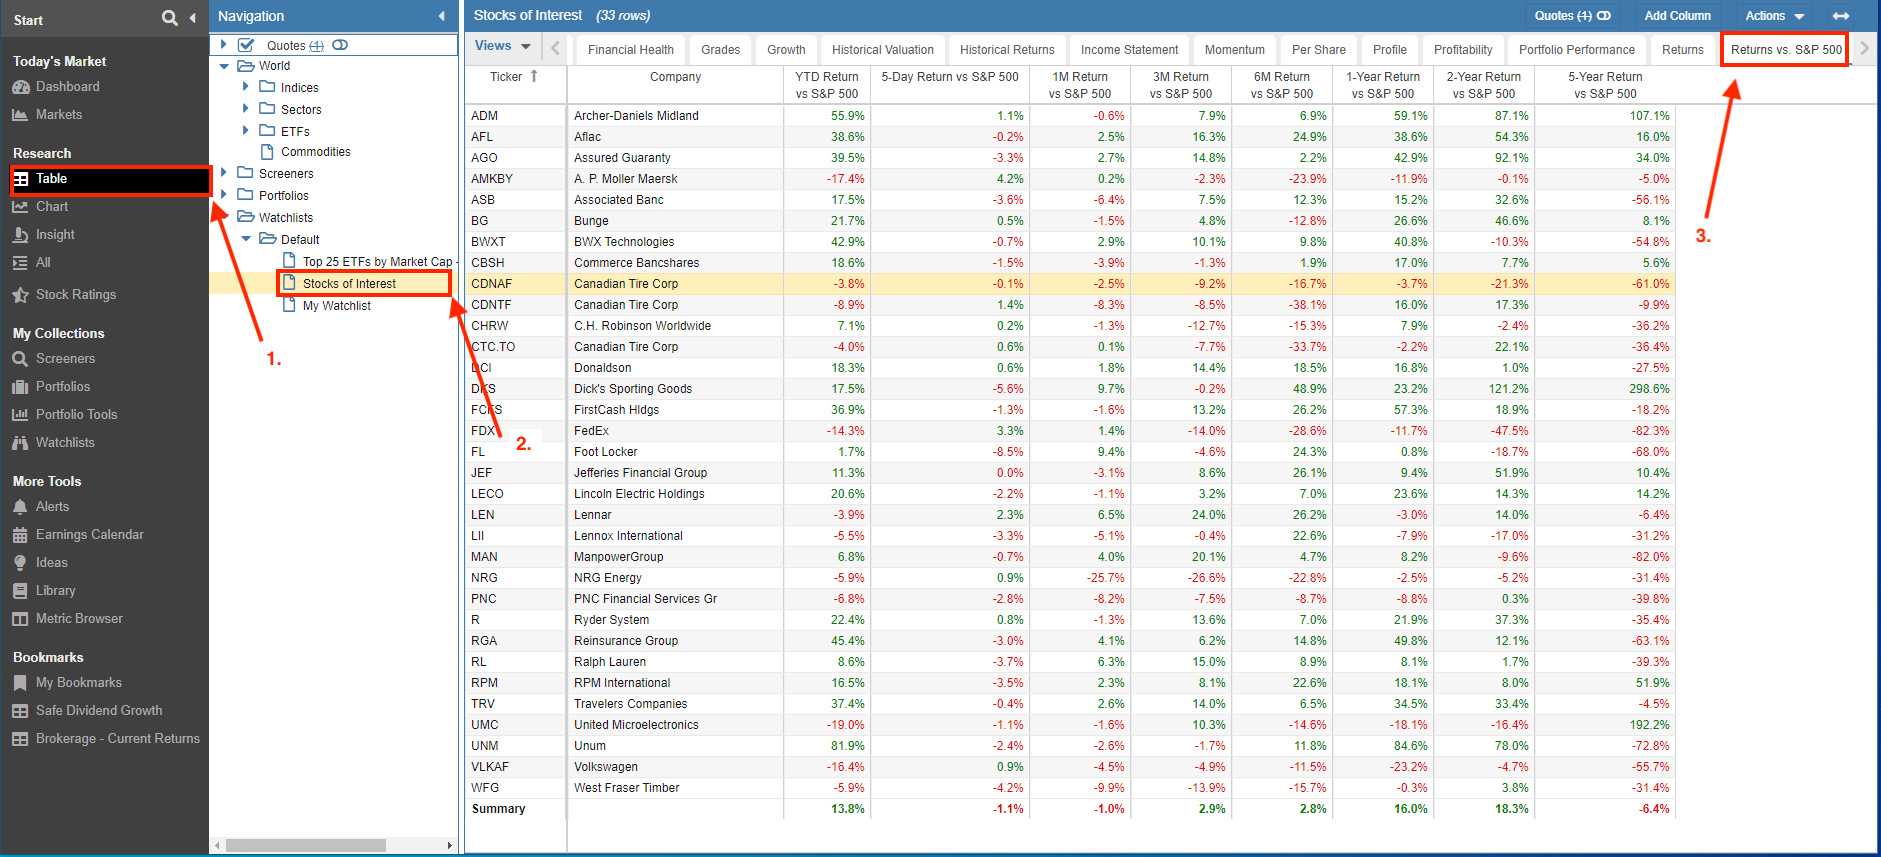Click the Add Column button
1881x857 pixels.
(x=1677, y=16)
